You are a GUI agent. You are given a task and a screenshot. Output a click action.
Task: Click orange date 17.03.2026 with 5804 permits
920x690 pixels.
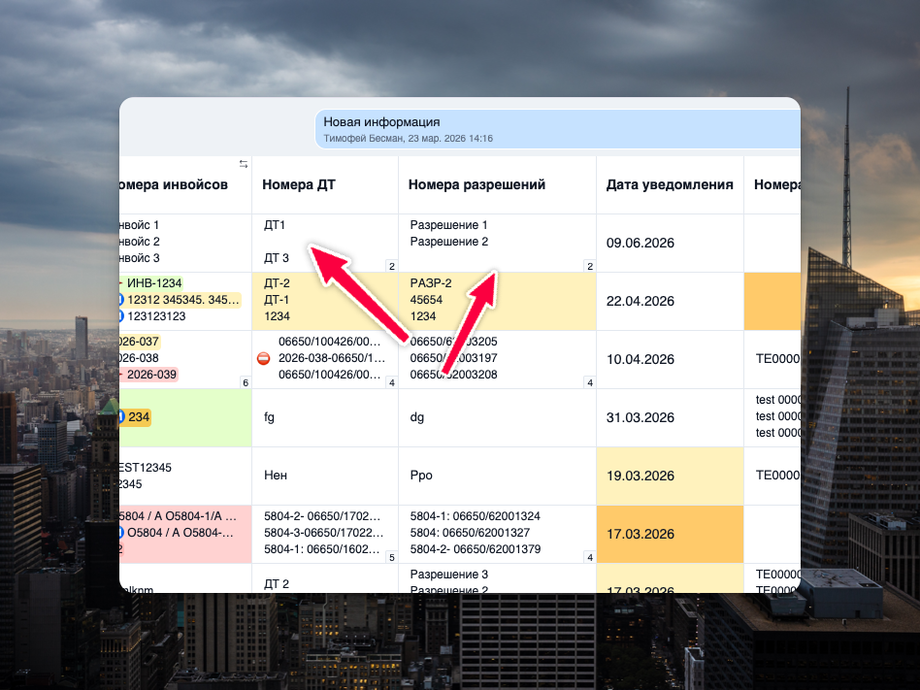pyautogui.click(x=640, y=534)
